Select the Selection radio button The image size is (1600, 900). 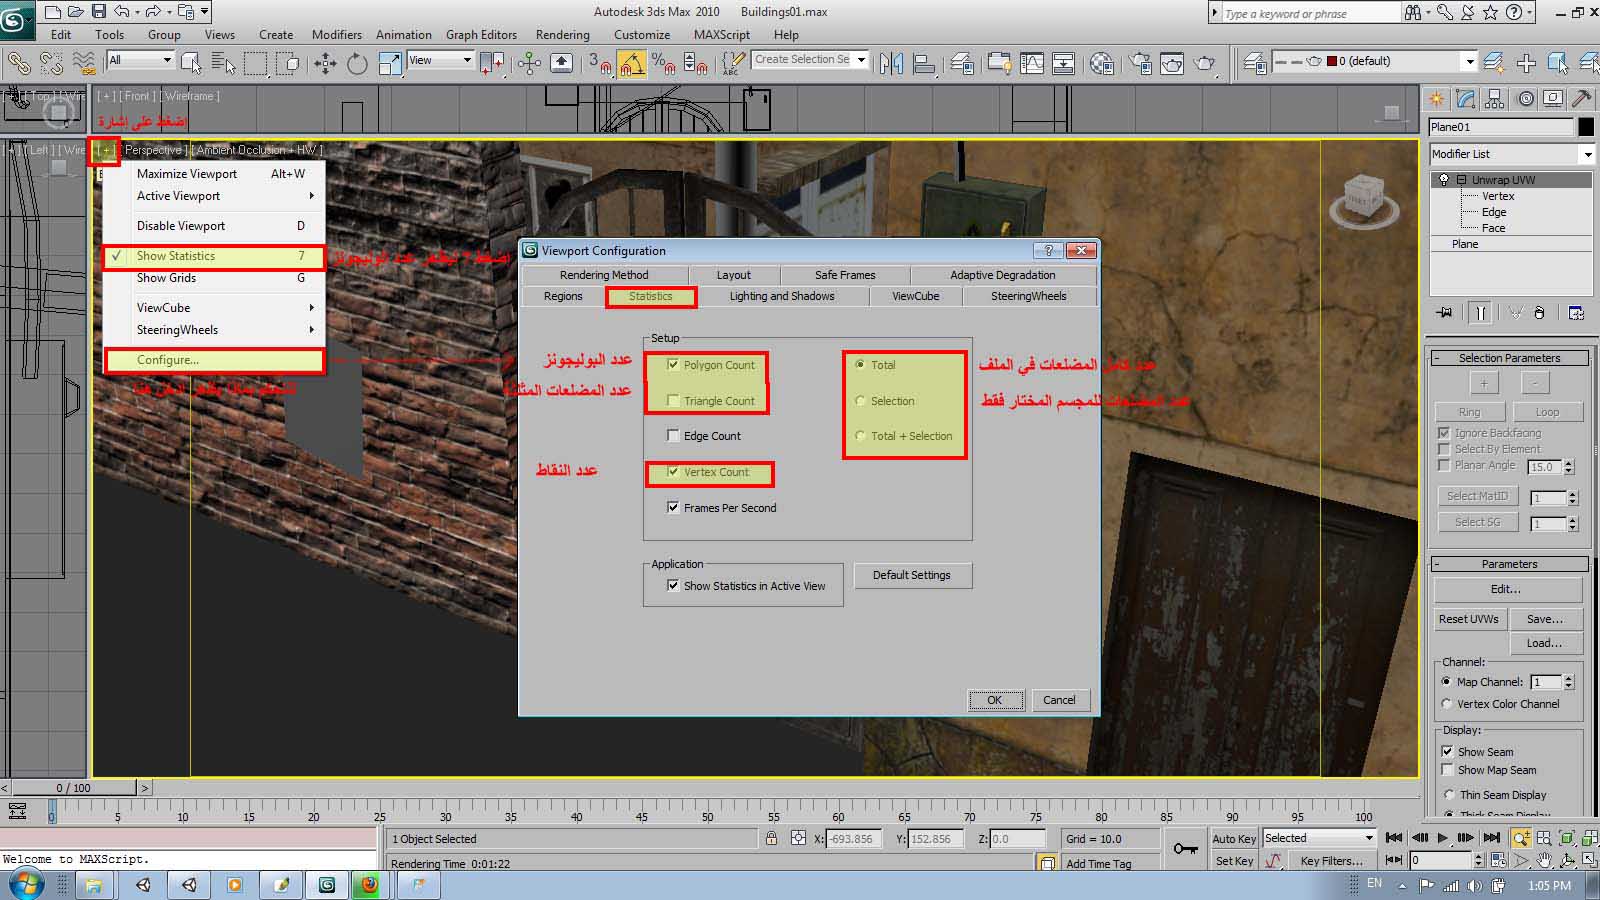[x=860, y=401]
